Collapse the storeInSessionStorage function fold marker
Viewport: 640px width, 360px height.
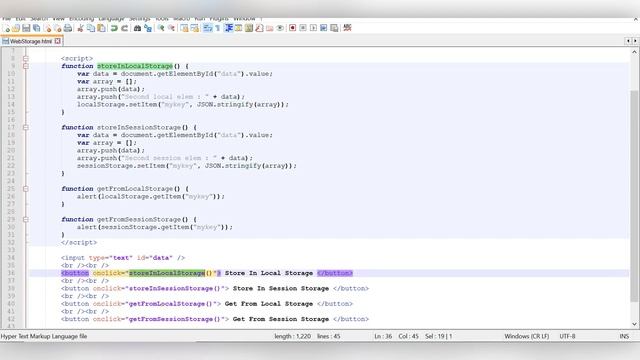point(26,127)
